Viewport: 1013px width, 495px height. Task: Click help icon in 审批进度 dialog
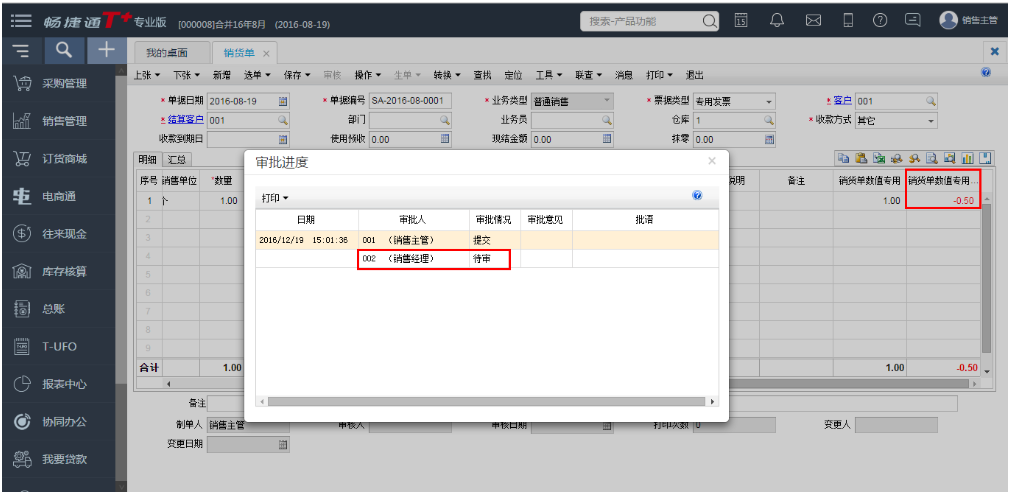point(697,195)
